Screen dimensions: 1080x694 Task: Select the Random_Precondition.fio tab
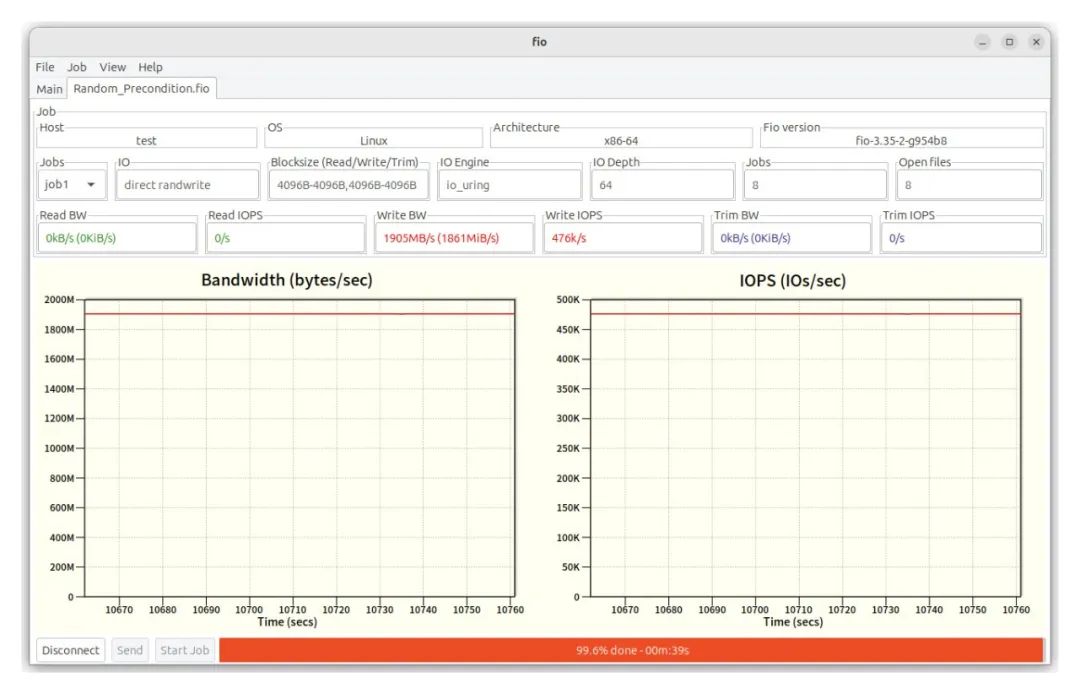141,88
